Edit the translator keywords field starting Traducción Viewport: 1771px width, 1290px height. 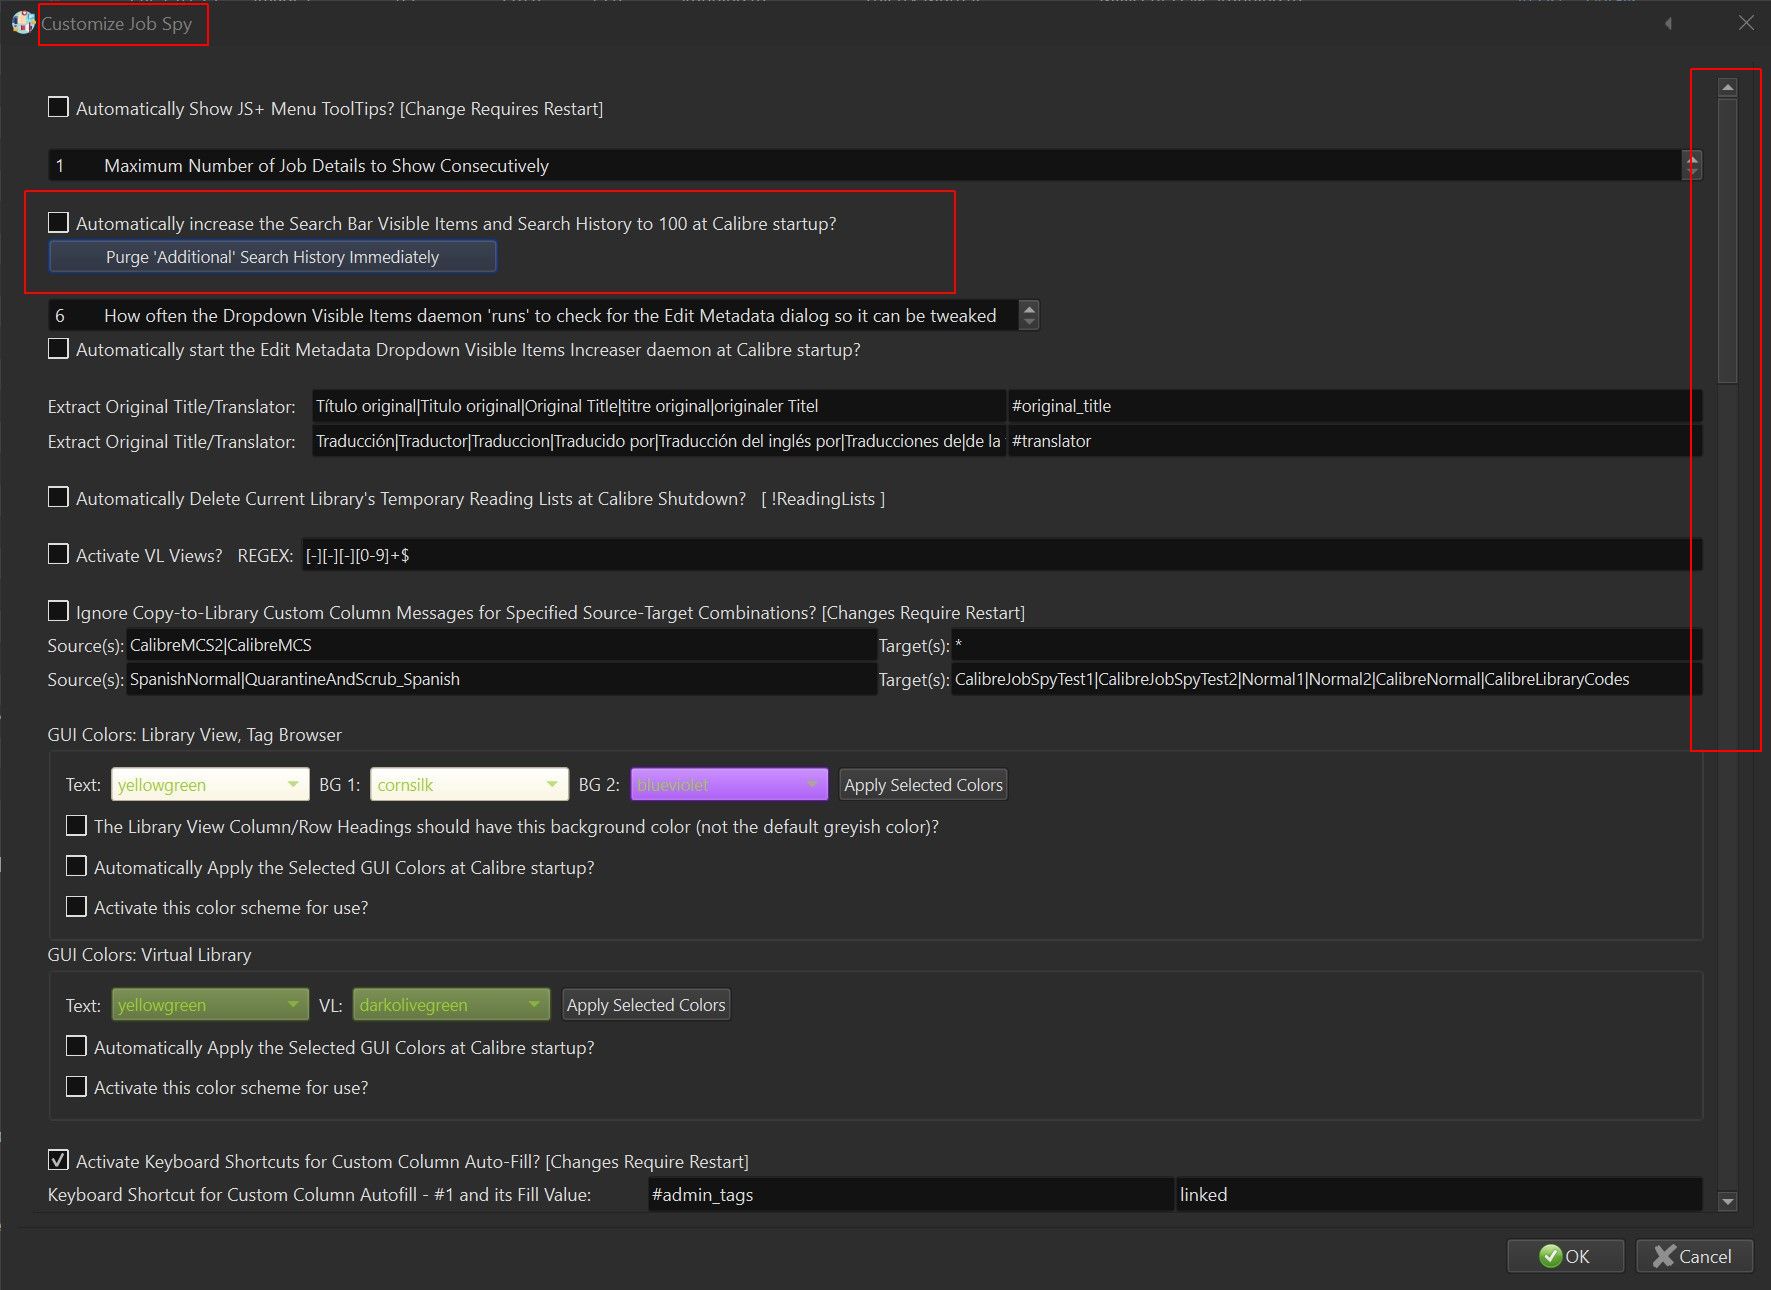pos(659,441)
